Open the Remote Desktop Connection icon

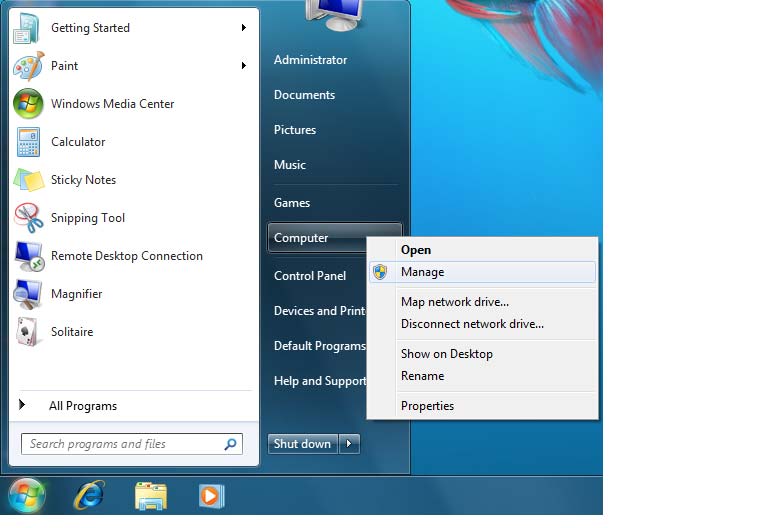point(29,256)
